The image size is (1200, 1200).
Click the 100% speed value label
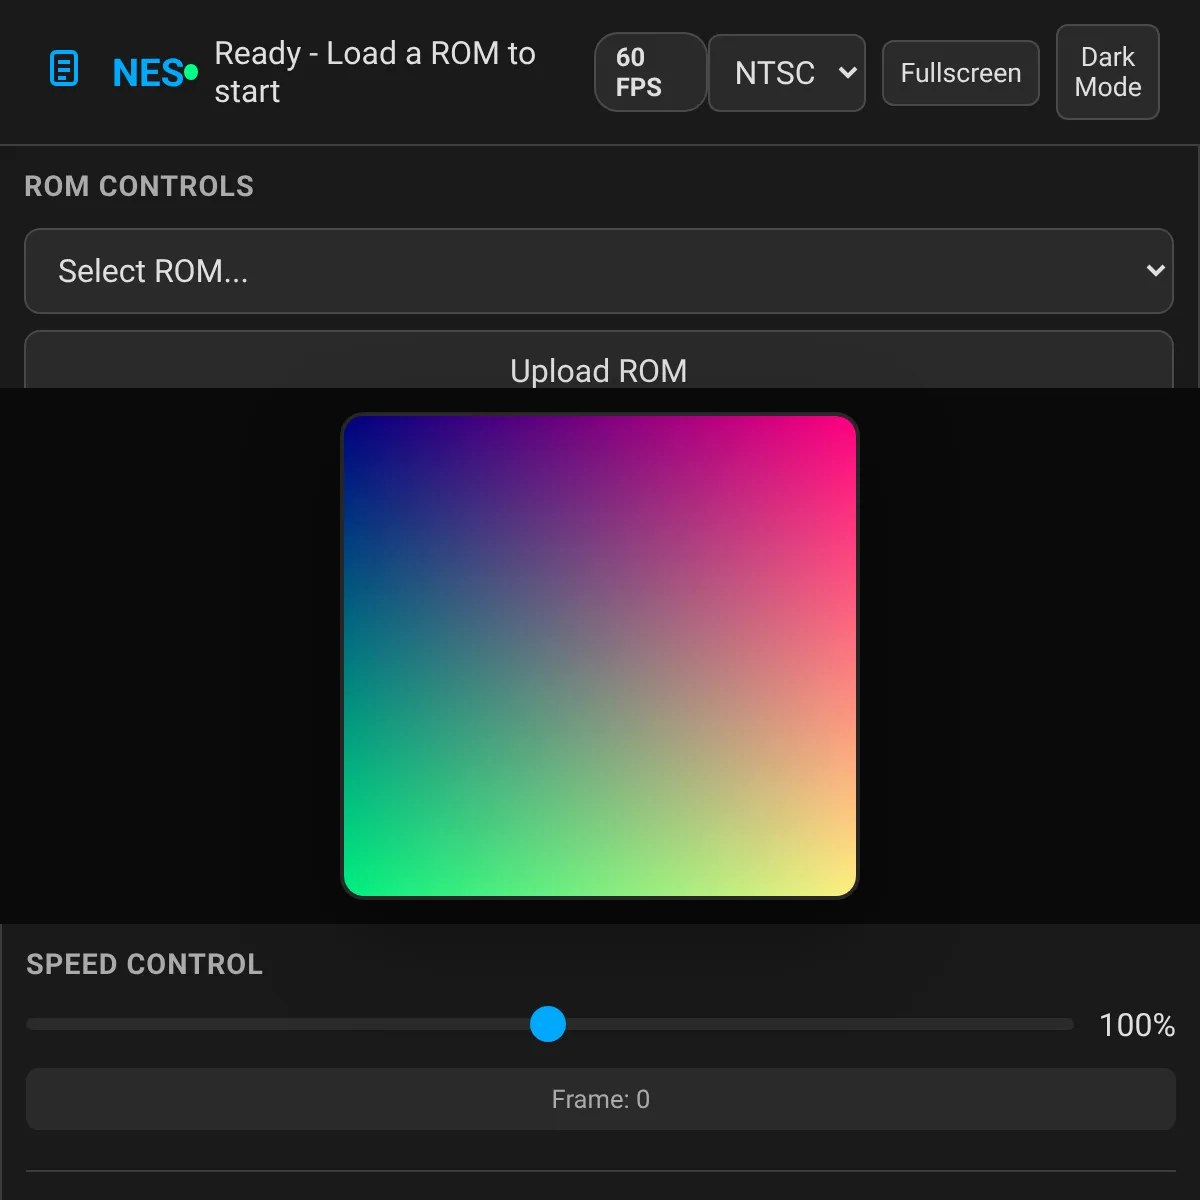point(1136,1025)
